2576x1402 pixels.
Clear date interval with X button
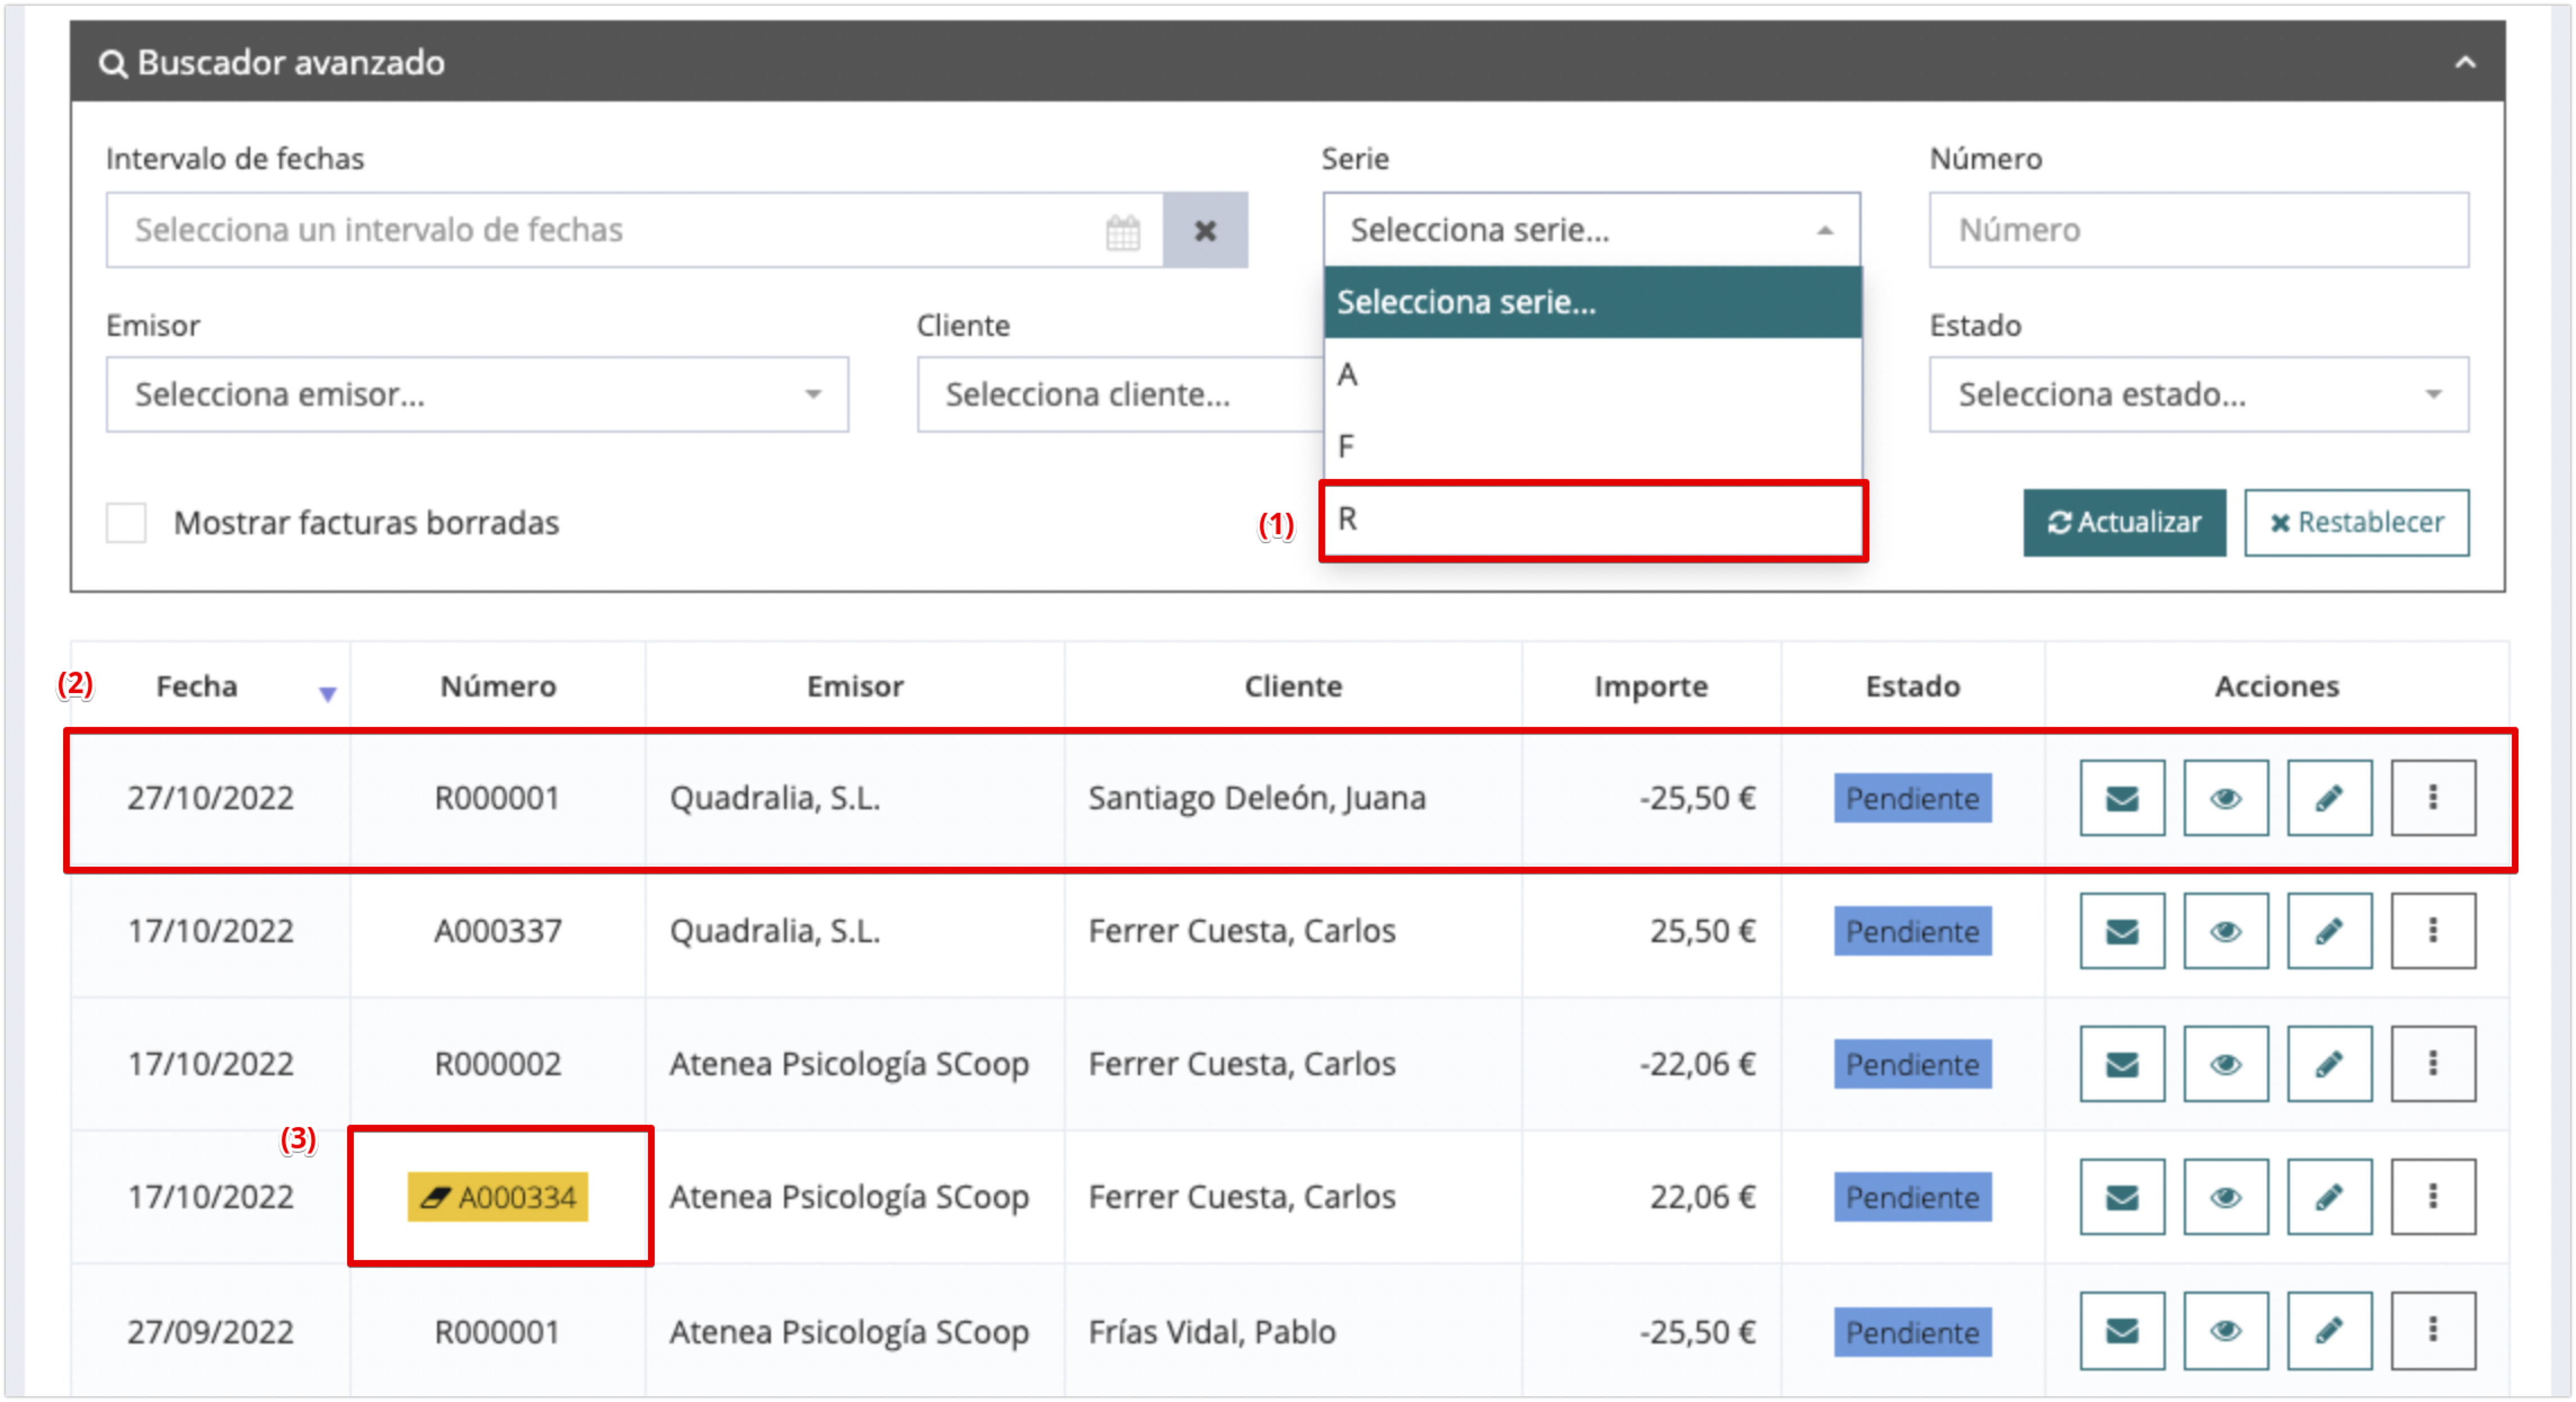pyautogui.click(x=1205, y=231)
